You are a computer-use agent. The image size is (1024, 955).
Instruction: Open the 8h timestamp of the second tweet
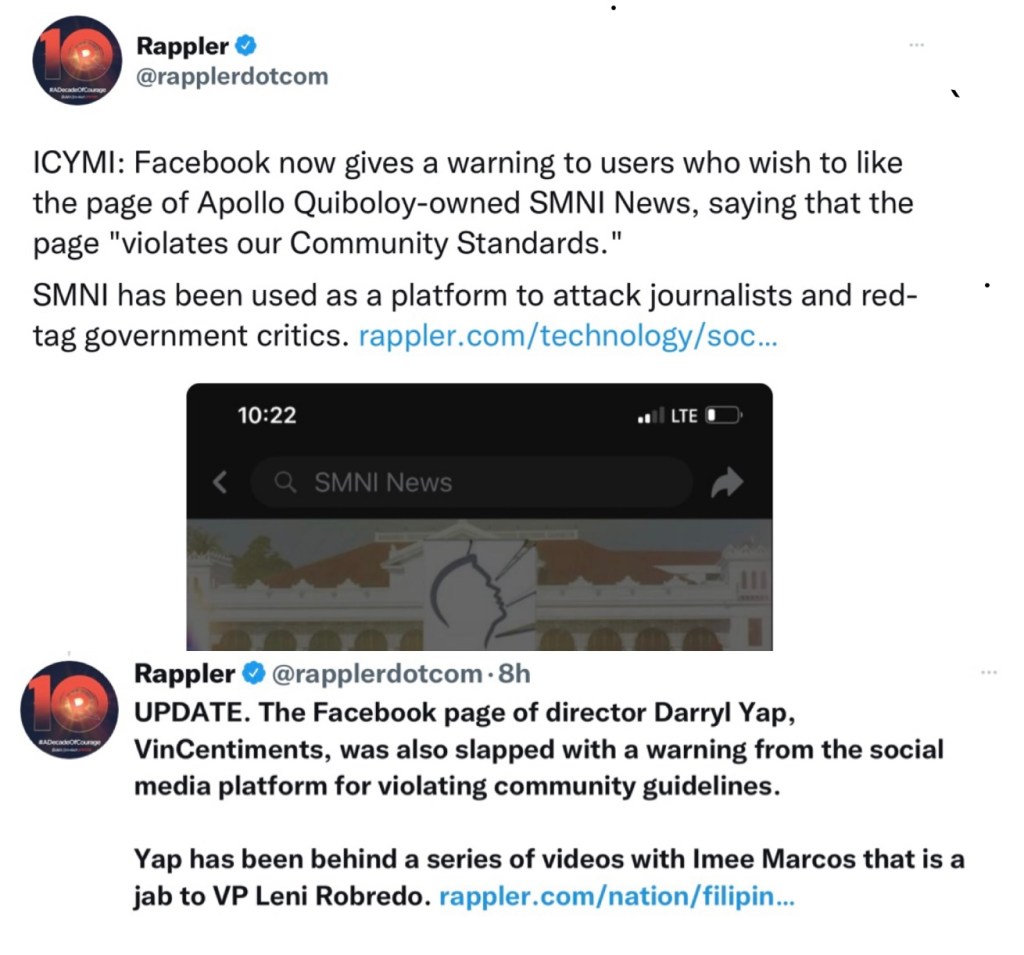[x=514, y=675]
